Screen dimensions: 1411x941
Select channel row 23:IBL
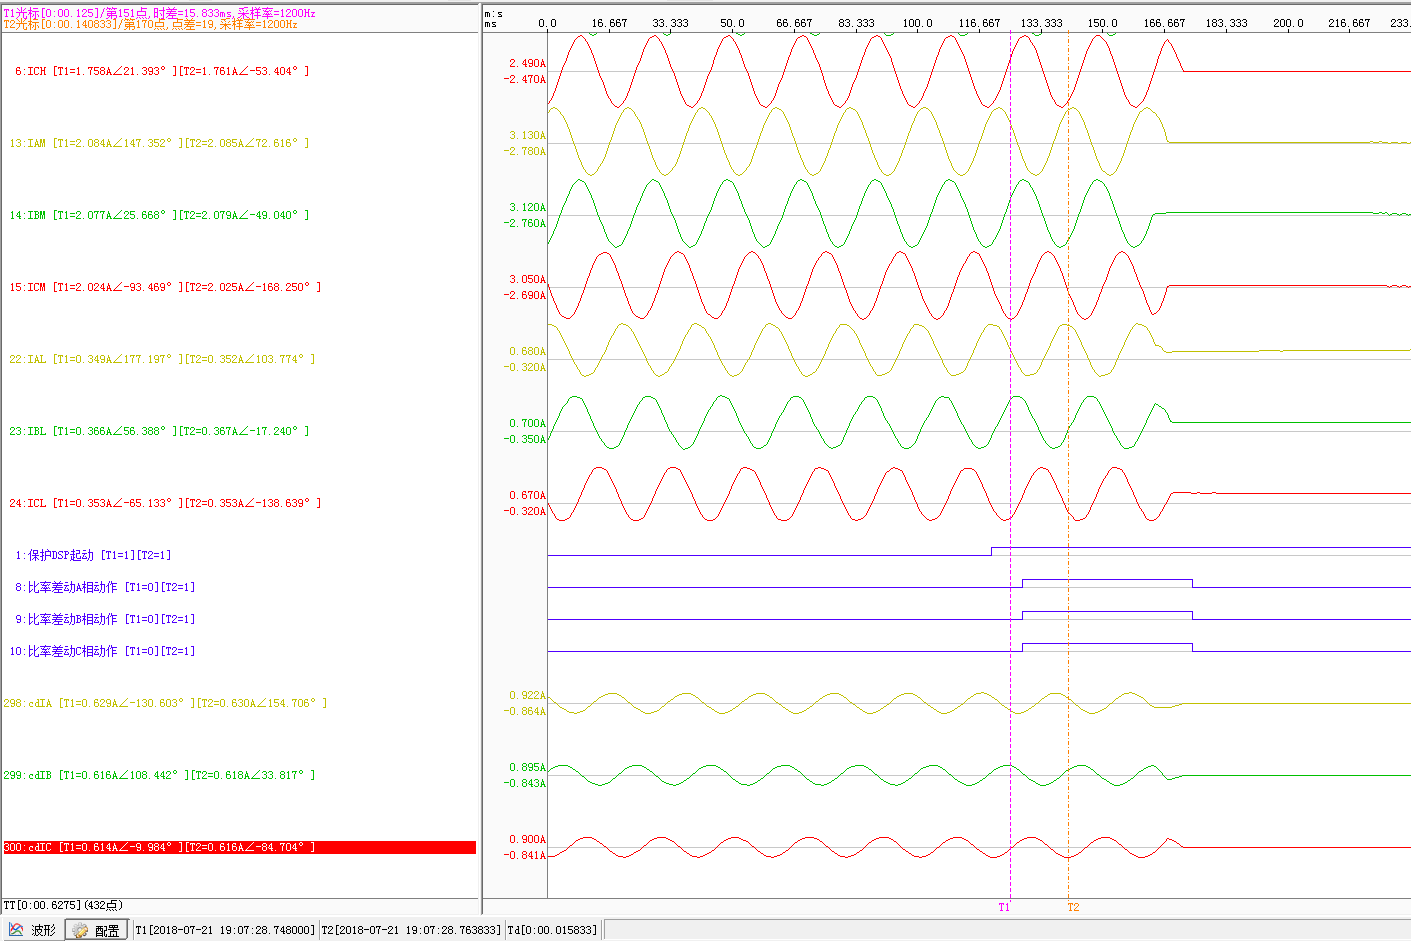point(159,432)
